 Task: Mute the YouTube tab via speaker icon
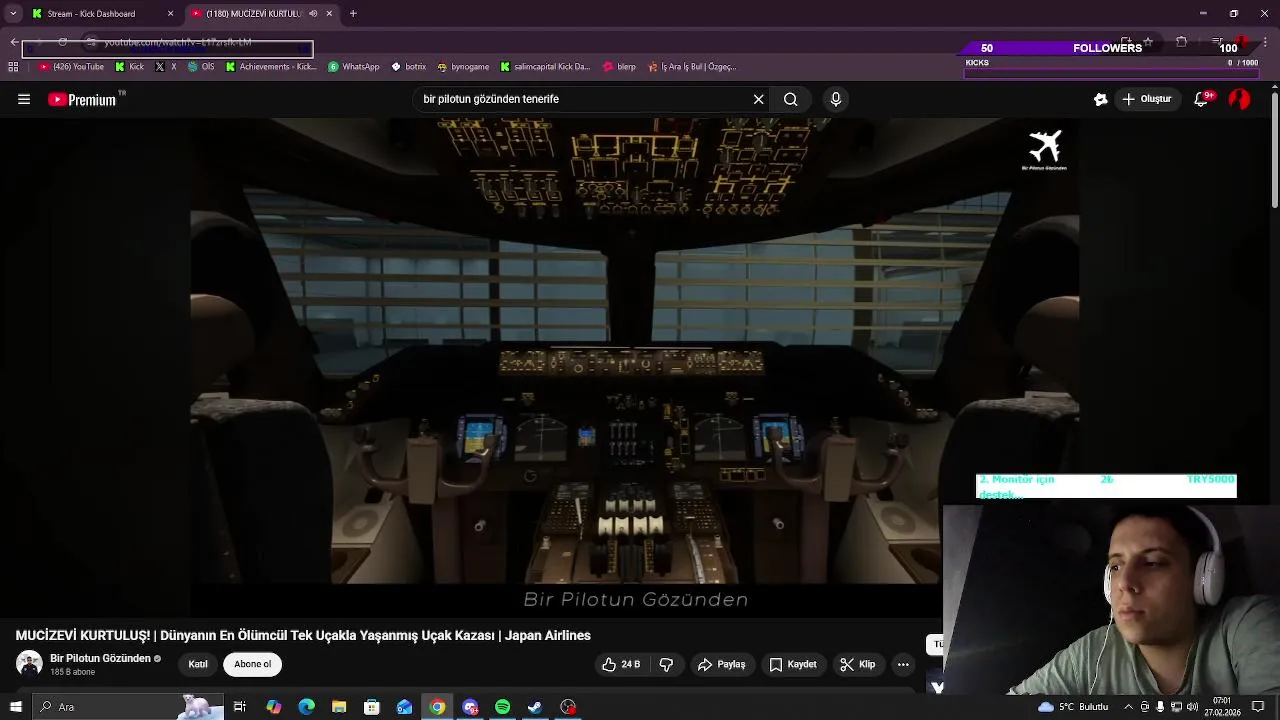(x=313, y=14)
